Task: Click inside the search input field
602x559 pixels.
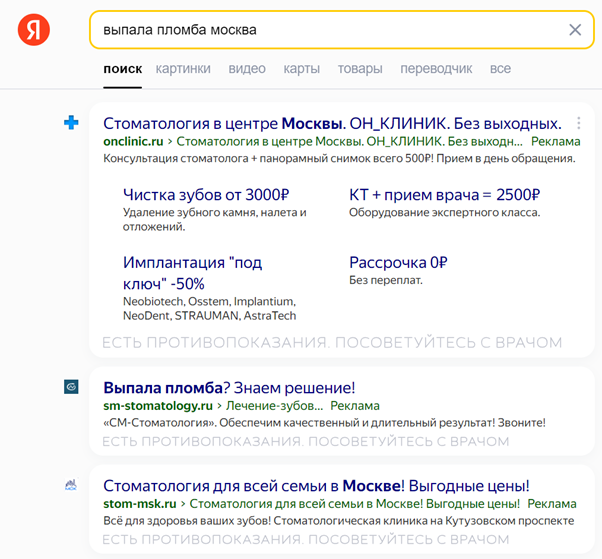Action: pyautogui.click(x=330, y=30)
